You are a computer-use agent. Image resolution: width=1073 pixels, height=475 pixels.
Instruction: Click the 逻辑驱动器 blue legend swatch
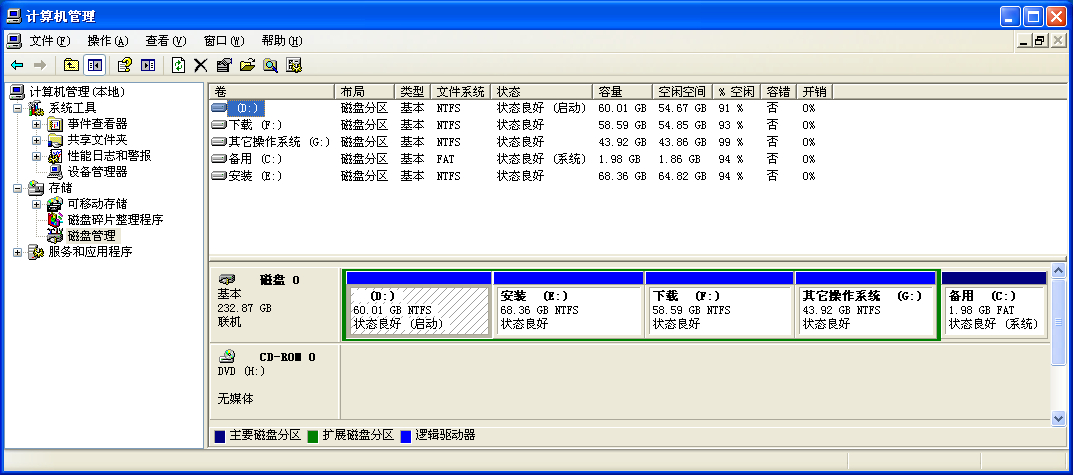click(x=406, y=436)
